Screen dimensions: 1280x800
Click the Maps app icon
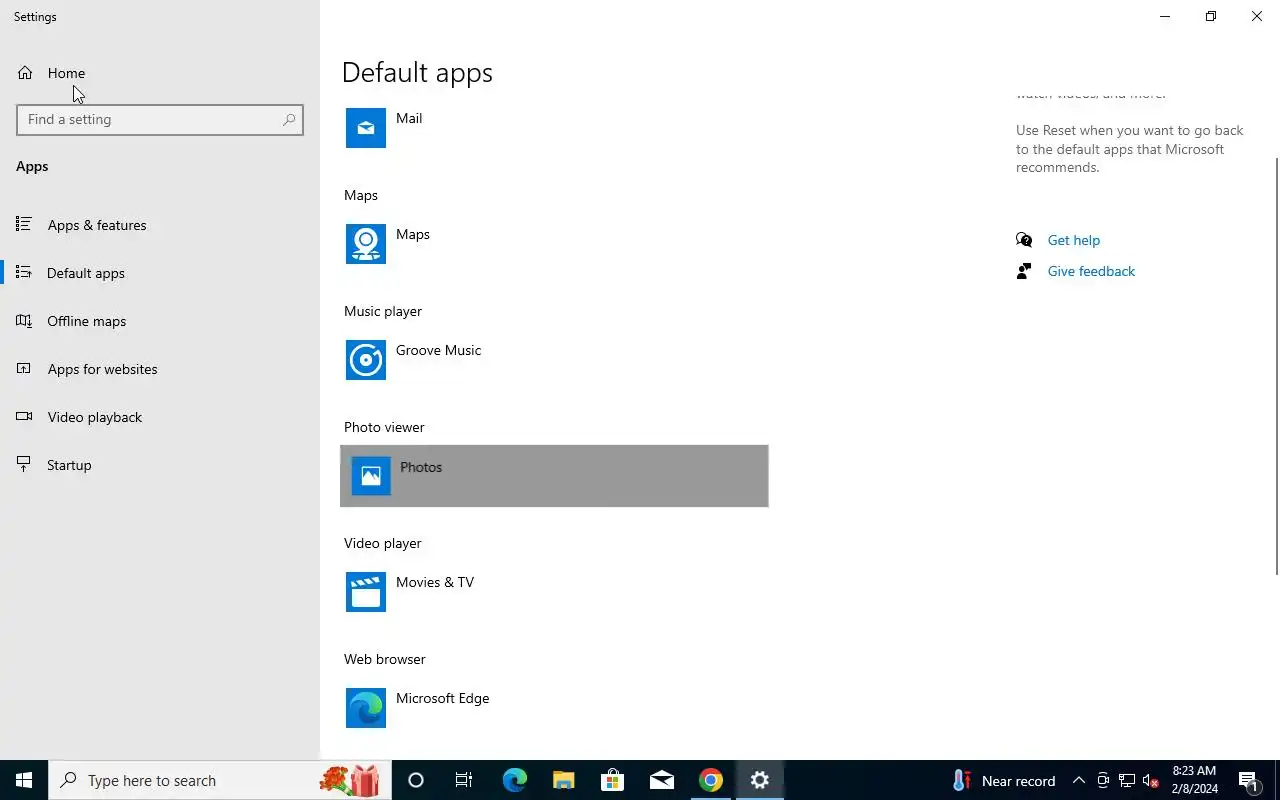[366, 244]
